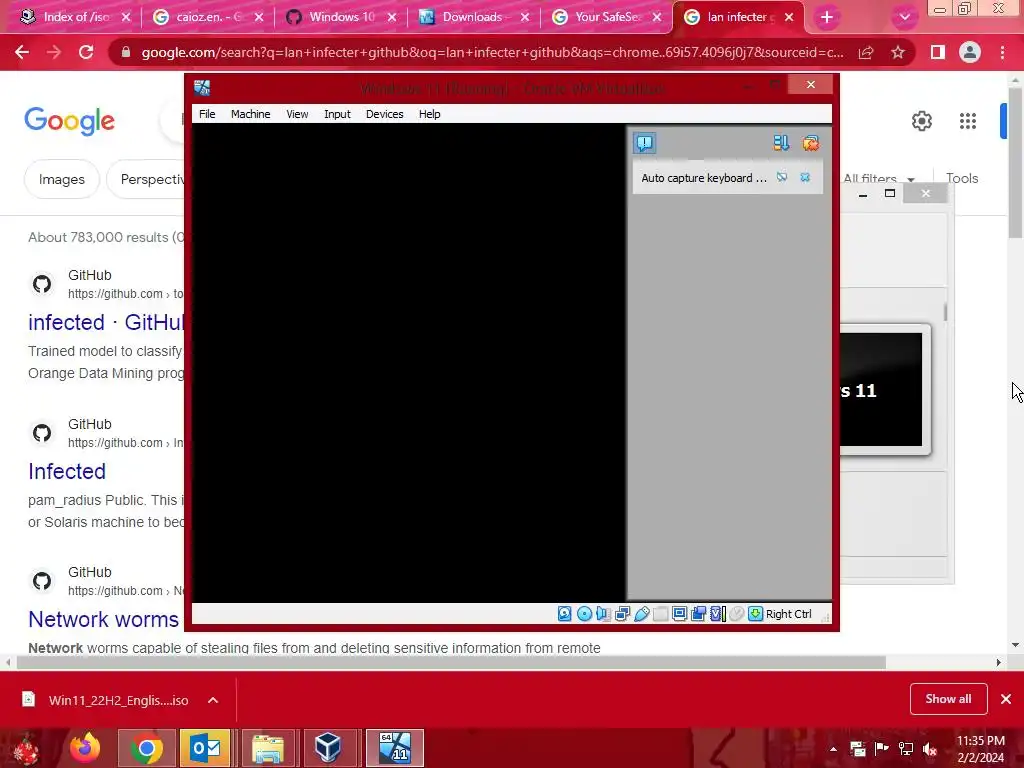Dismiss the Auto capture keyboard notification
1024x768 pixels.
[x=805, y=178]
